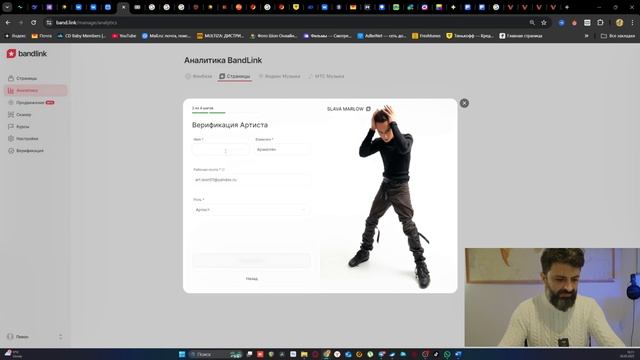Open the Windows Start menu
This screenshot has height=360, width=640.
coord(182,354)
